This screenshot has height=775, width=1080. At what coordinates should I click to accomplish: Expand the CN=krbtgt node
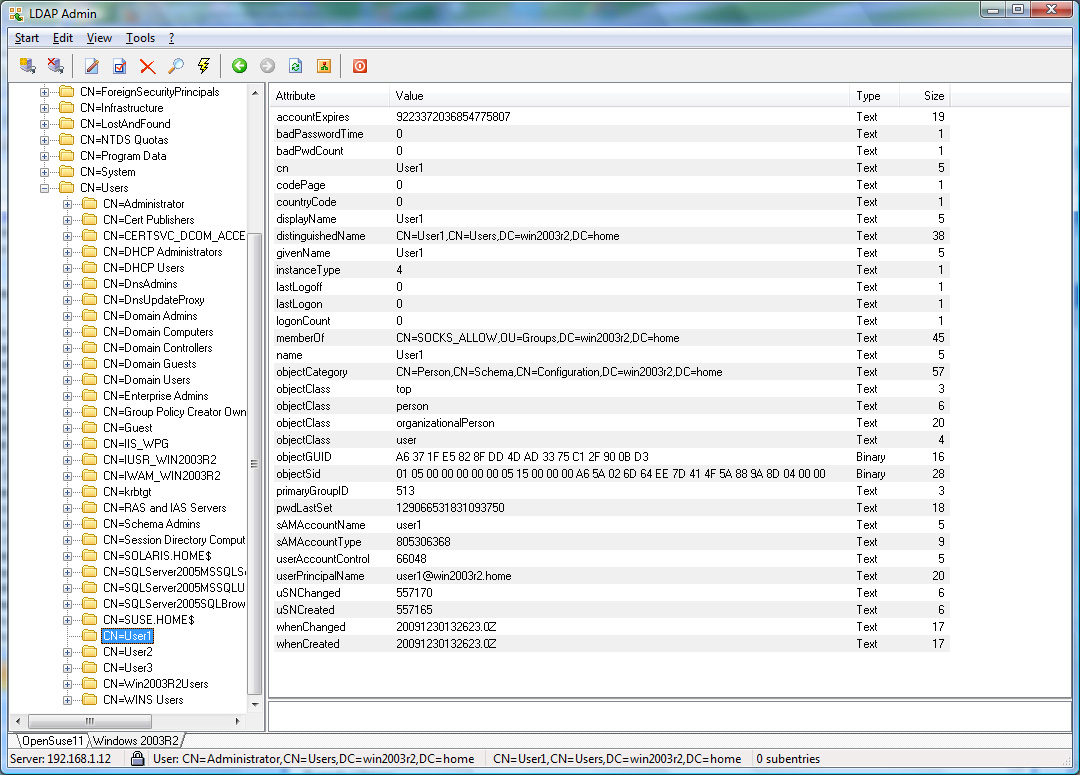pyautogui.click(x=68, y=492)
